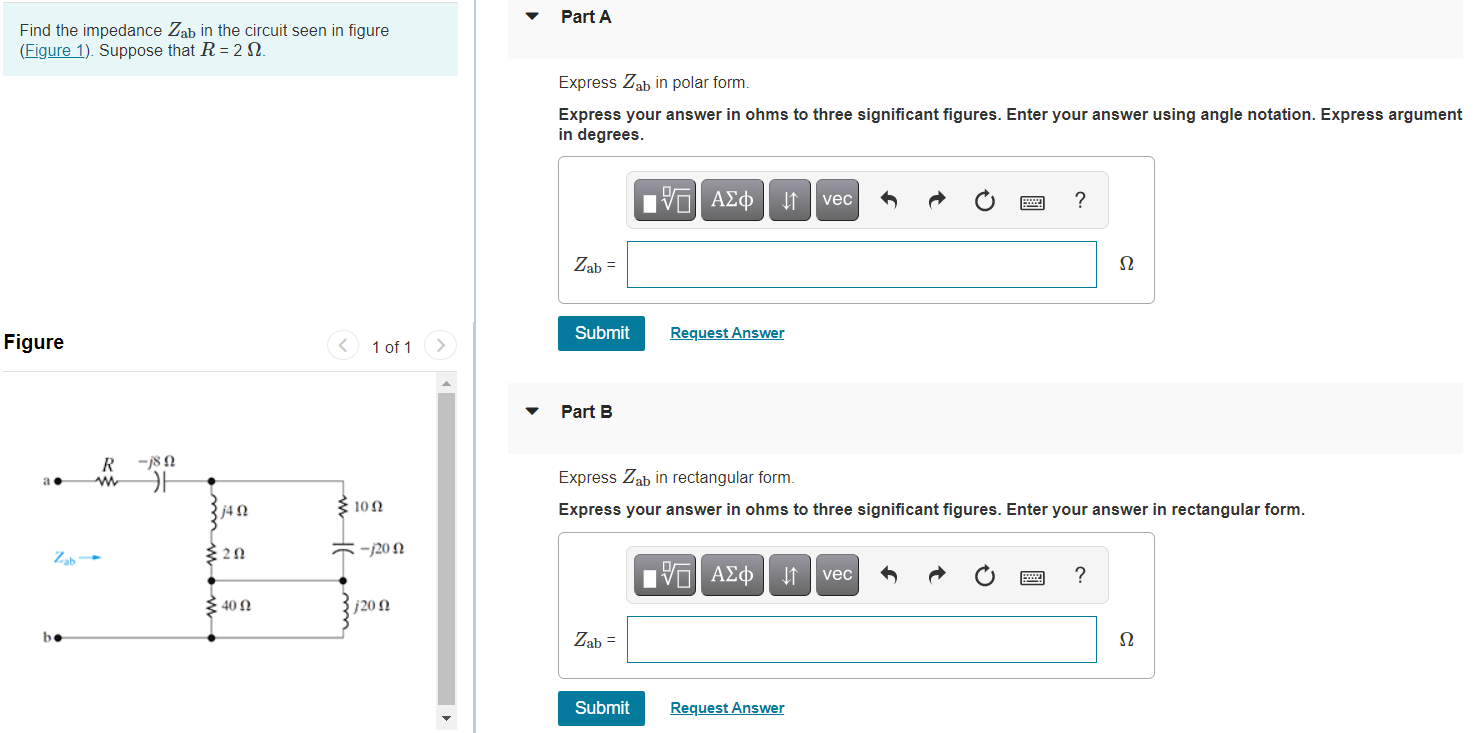This screenshot has width=1475, height=733.
Task: Click the vec button in Part A toolbar
Action: point(837,200)
